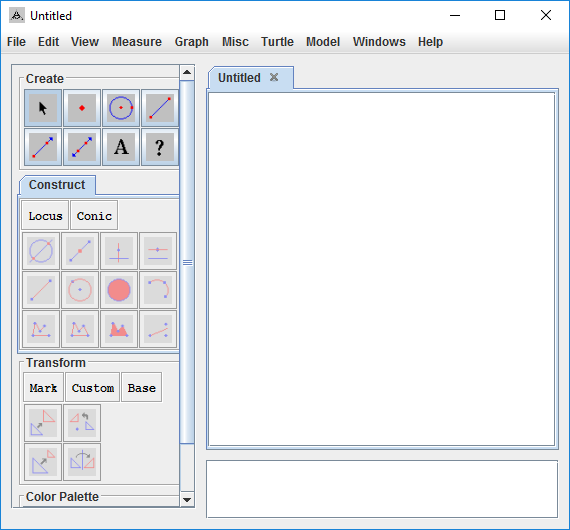Select the line creation tool

(82, 147)
